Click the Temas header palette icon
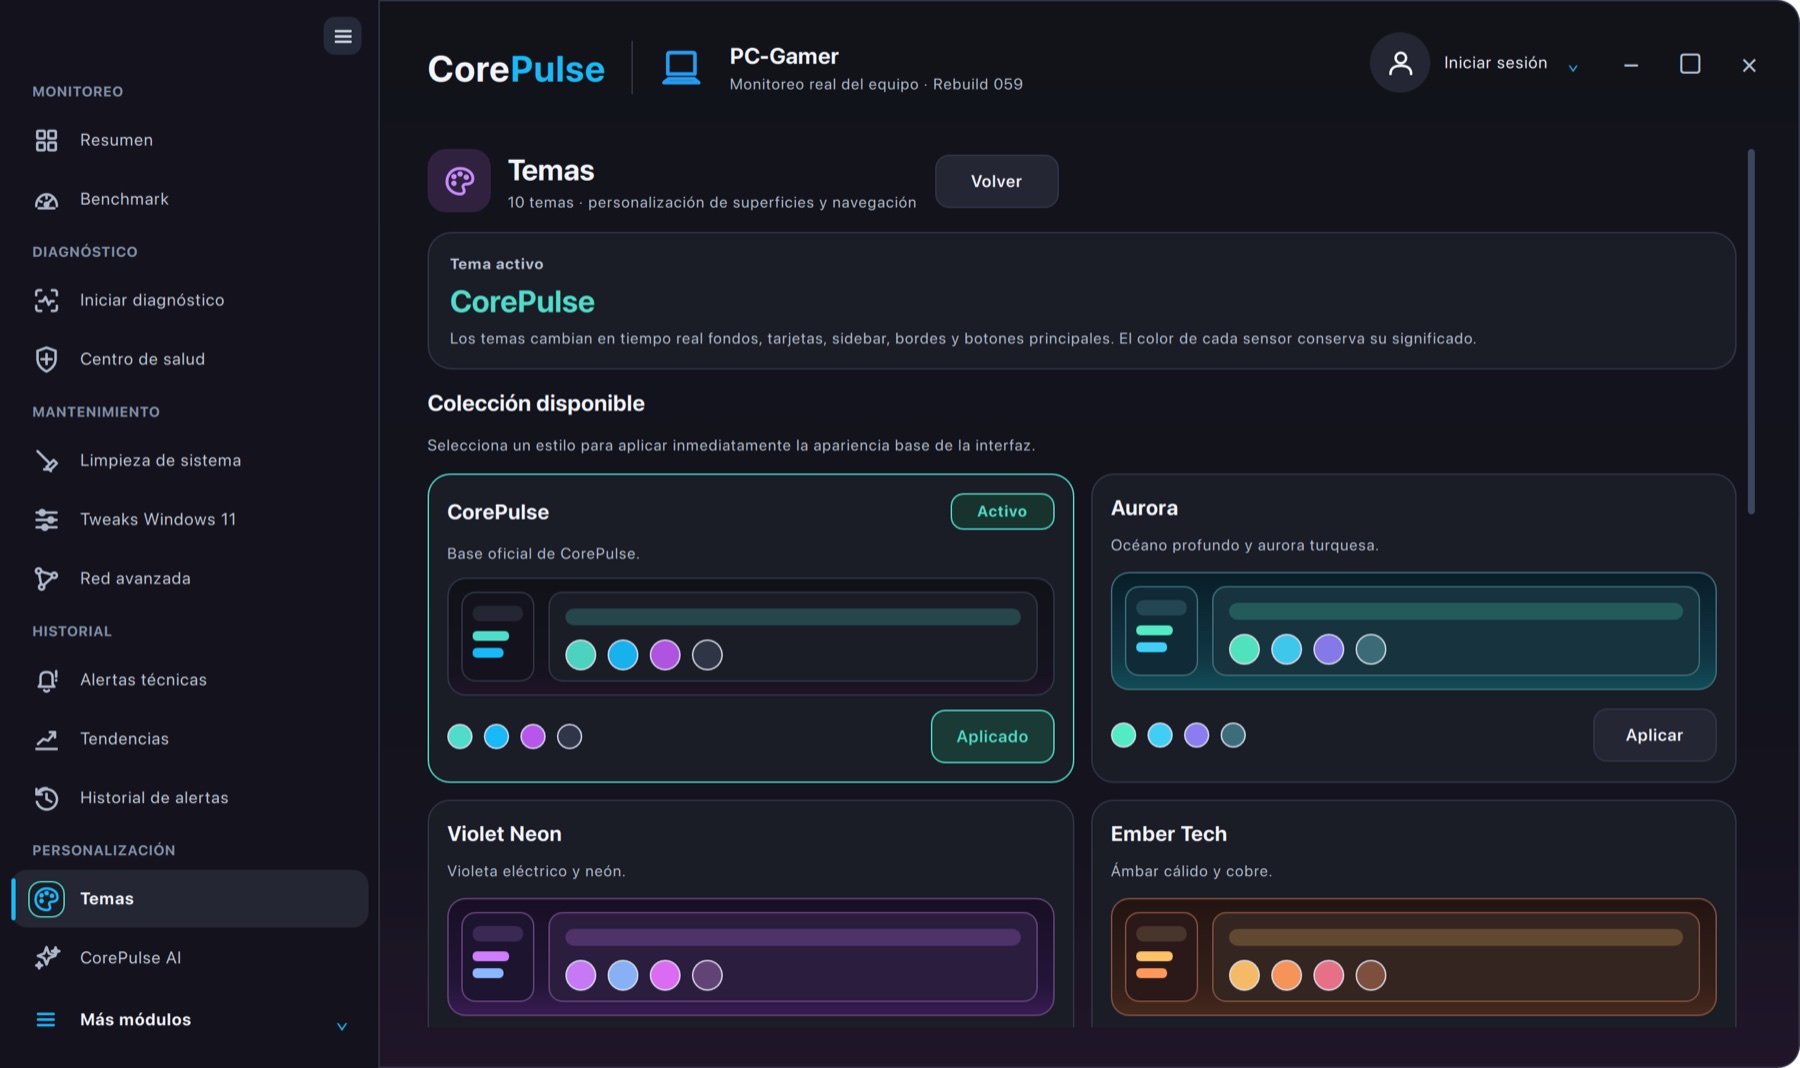1800x1068 pixels. point(459,181)
